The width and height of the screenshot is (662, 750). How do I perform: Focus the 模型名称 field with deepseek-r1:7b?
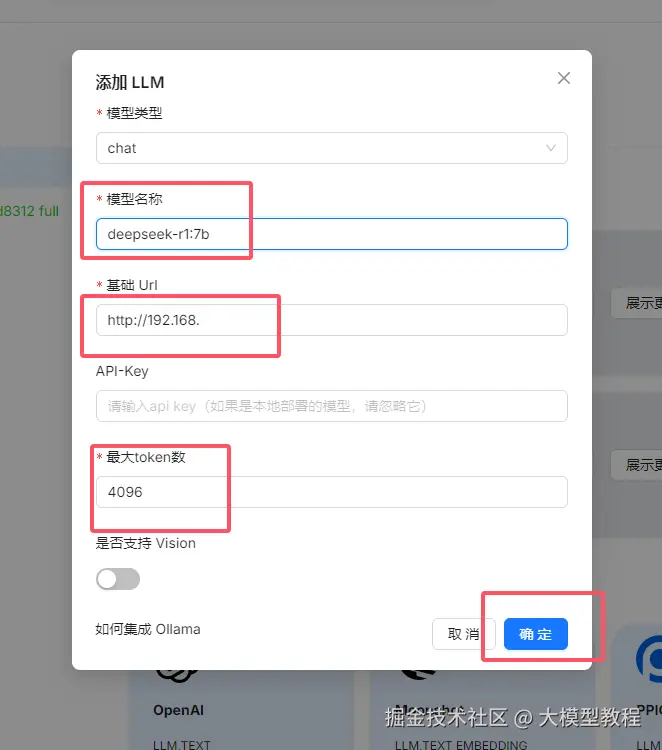click(331, 234)
